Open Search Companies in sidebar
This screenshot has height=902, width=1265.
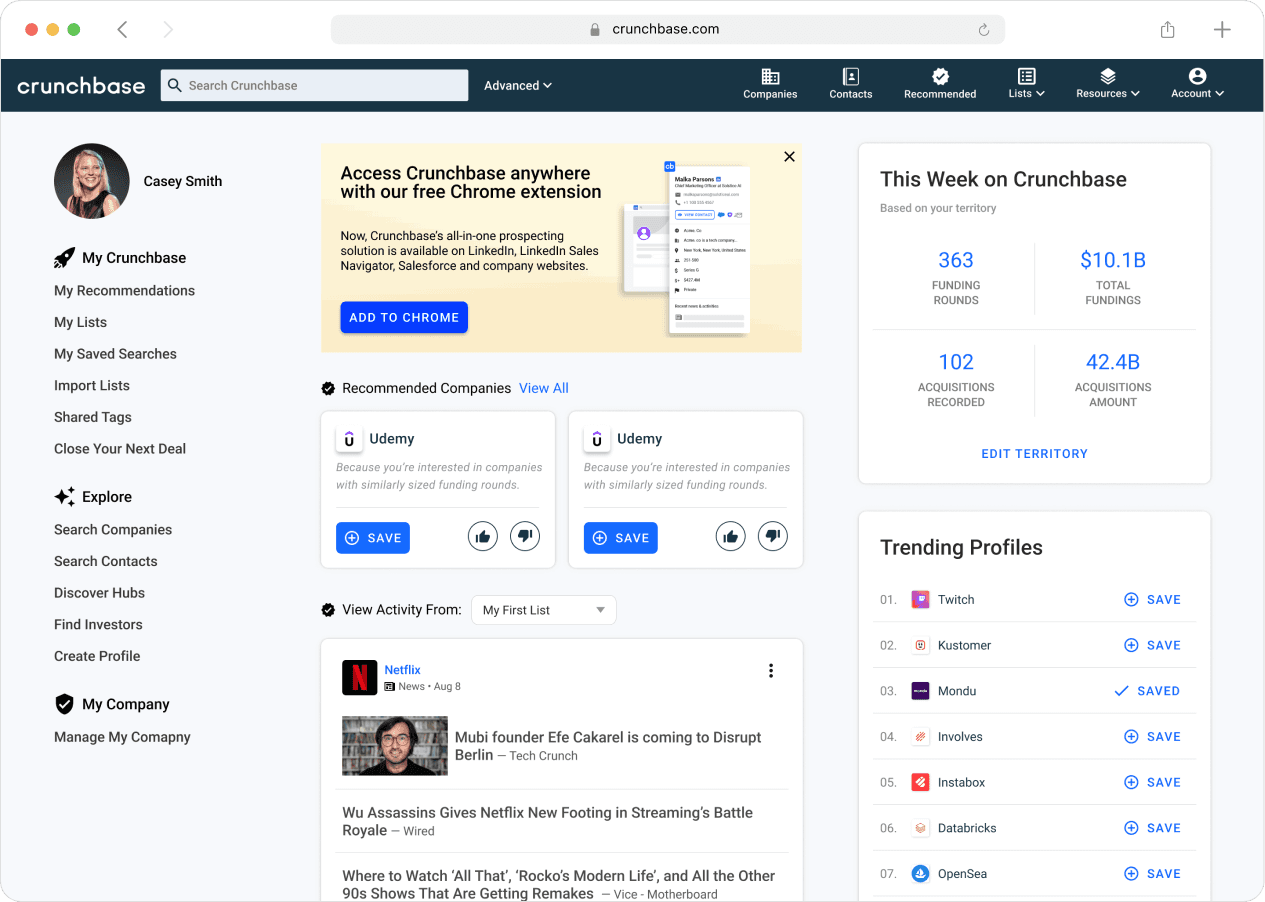point(113,530)
